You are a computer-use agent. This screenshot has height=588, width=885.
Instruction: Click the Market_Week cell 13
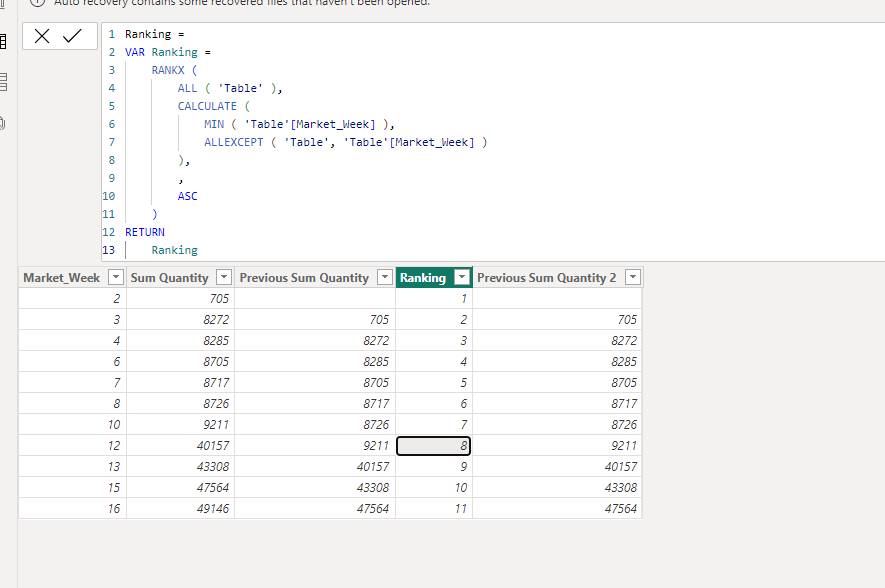(72, 467)
